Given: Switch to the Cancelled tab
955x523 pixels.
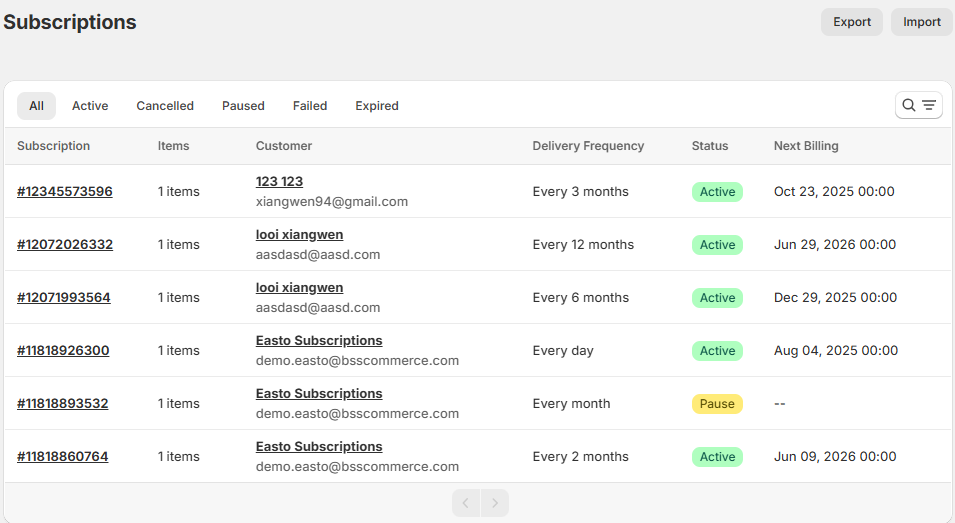Looking at the screenshot, I should pos(165,106).
